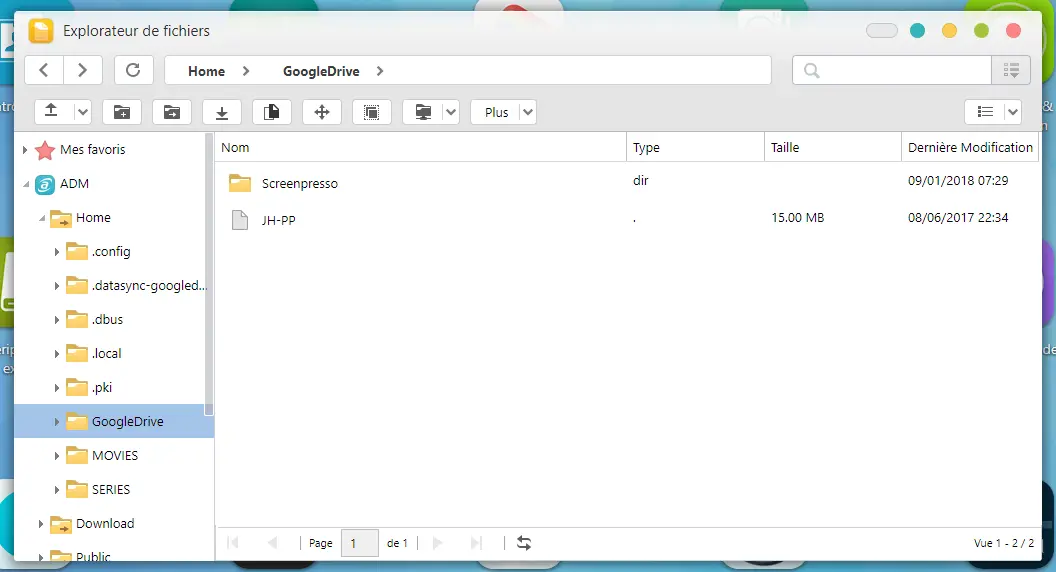Switch to list view icon
Screen dimensions: 1056x572
pos(985,112)
